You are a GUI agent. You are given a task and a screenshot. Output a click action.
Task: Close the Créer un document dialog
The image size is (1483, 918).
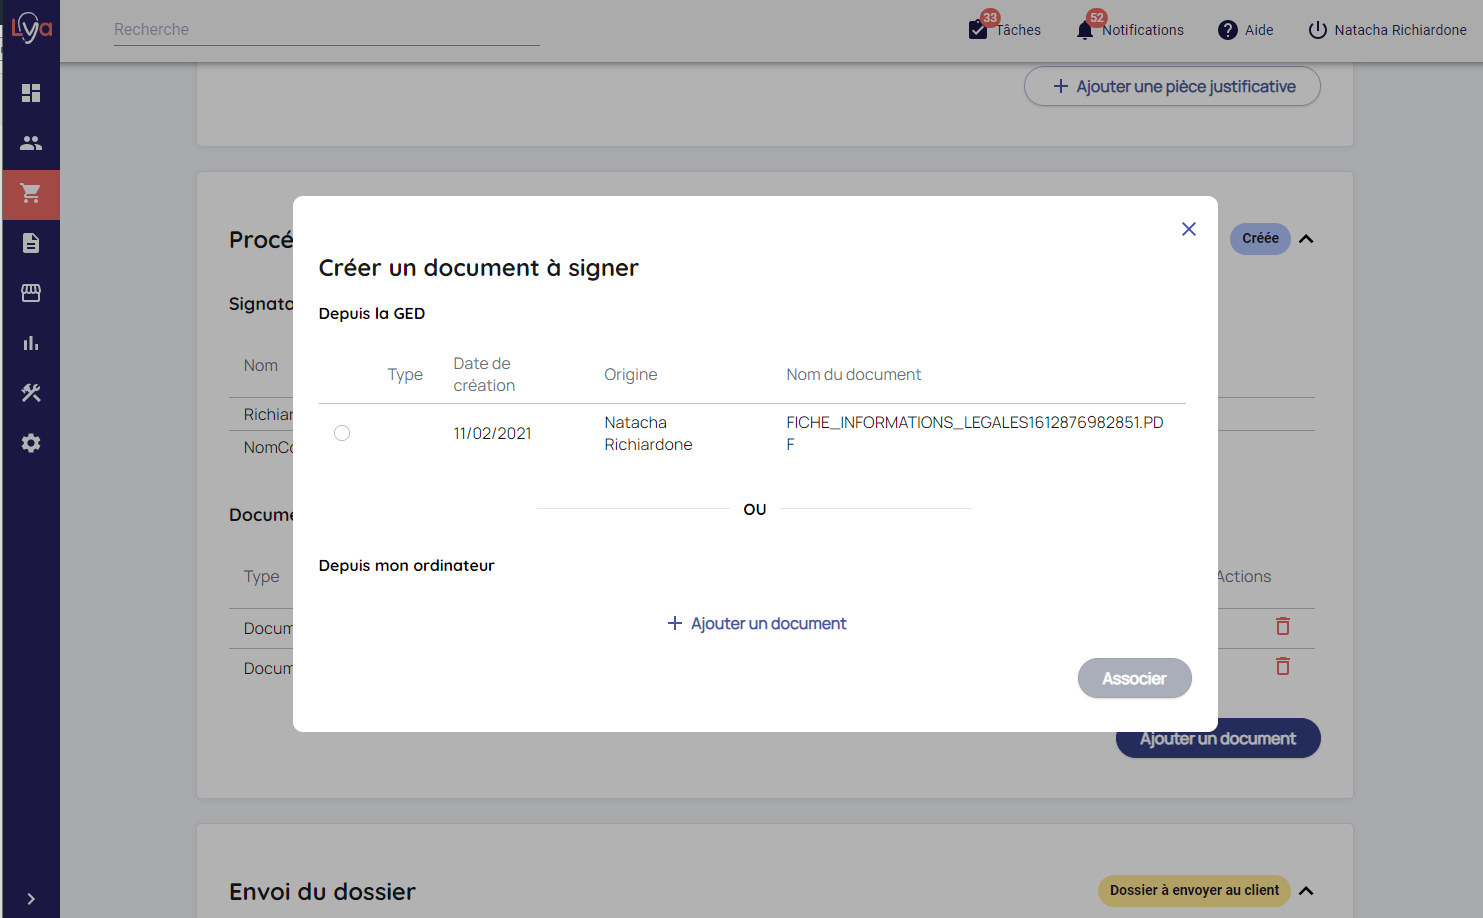pos(1188,229)
